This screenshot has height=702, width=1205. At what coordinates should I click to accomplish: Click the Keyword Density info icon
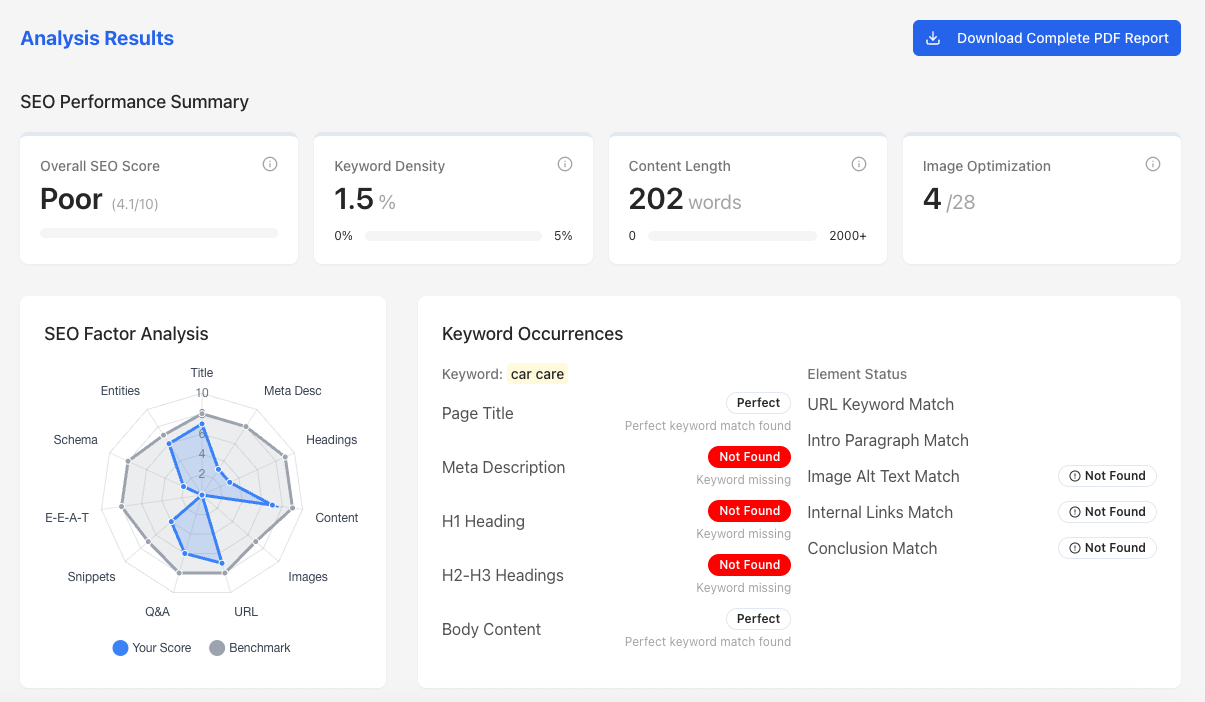565,165
